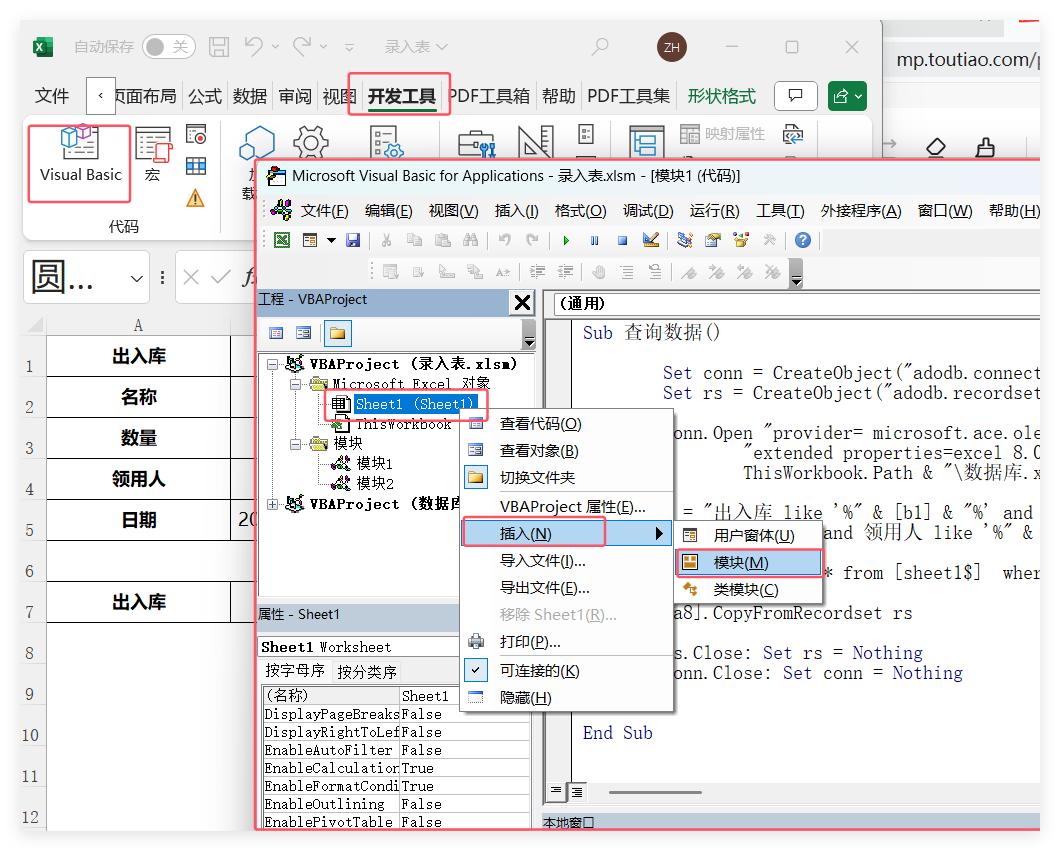
Task: Click the Record Macro icon
Action: (x=196, y=135)
